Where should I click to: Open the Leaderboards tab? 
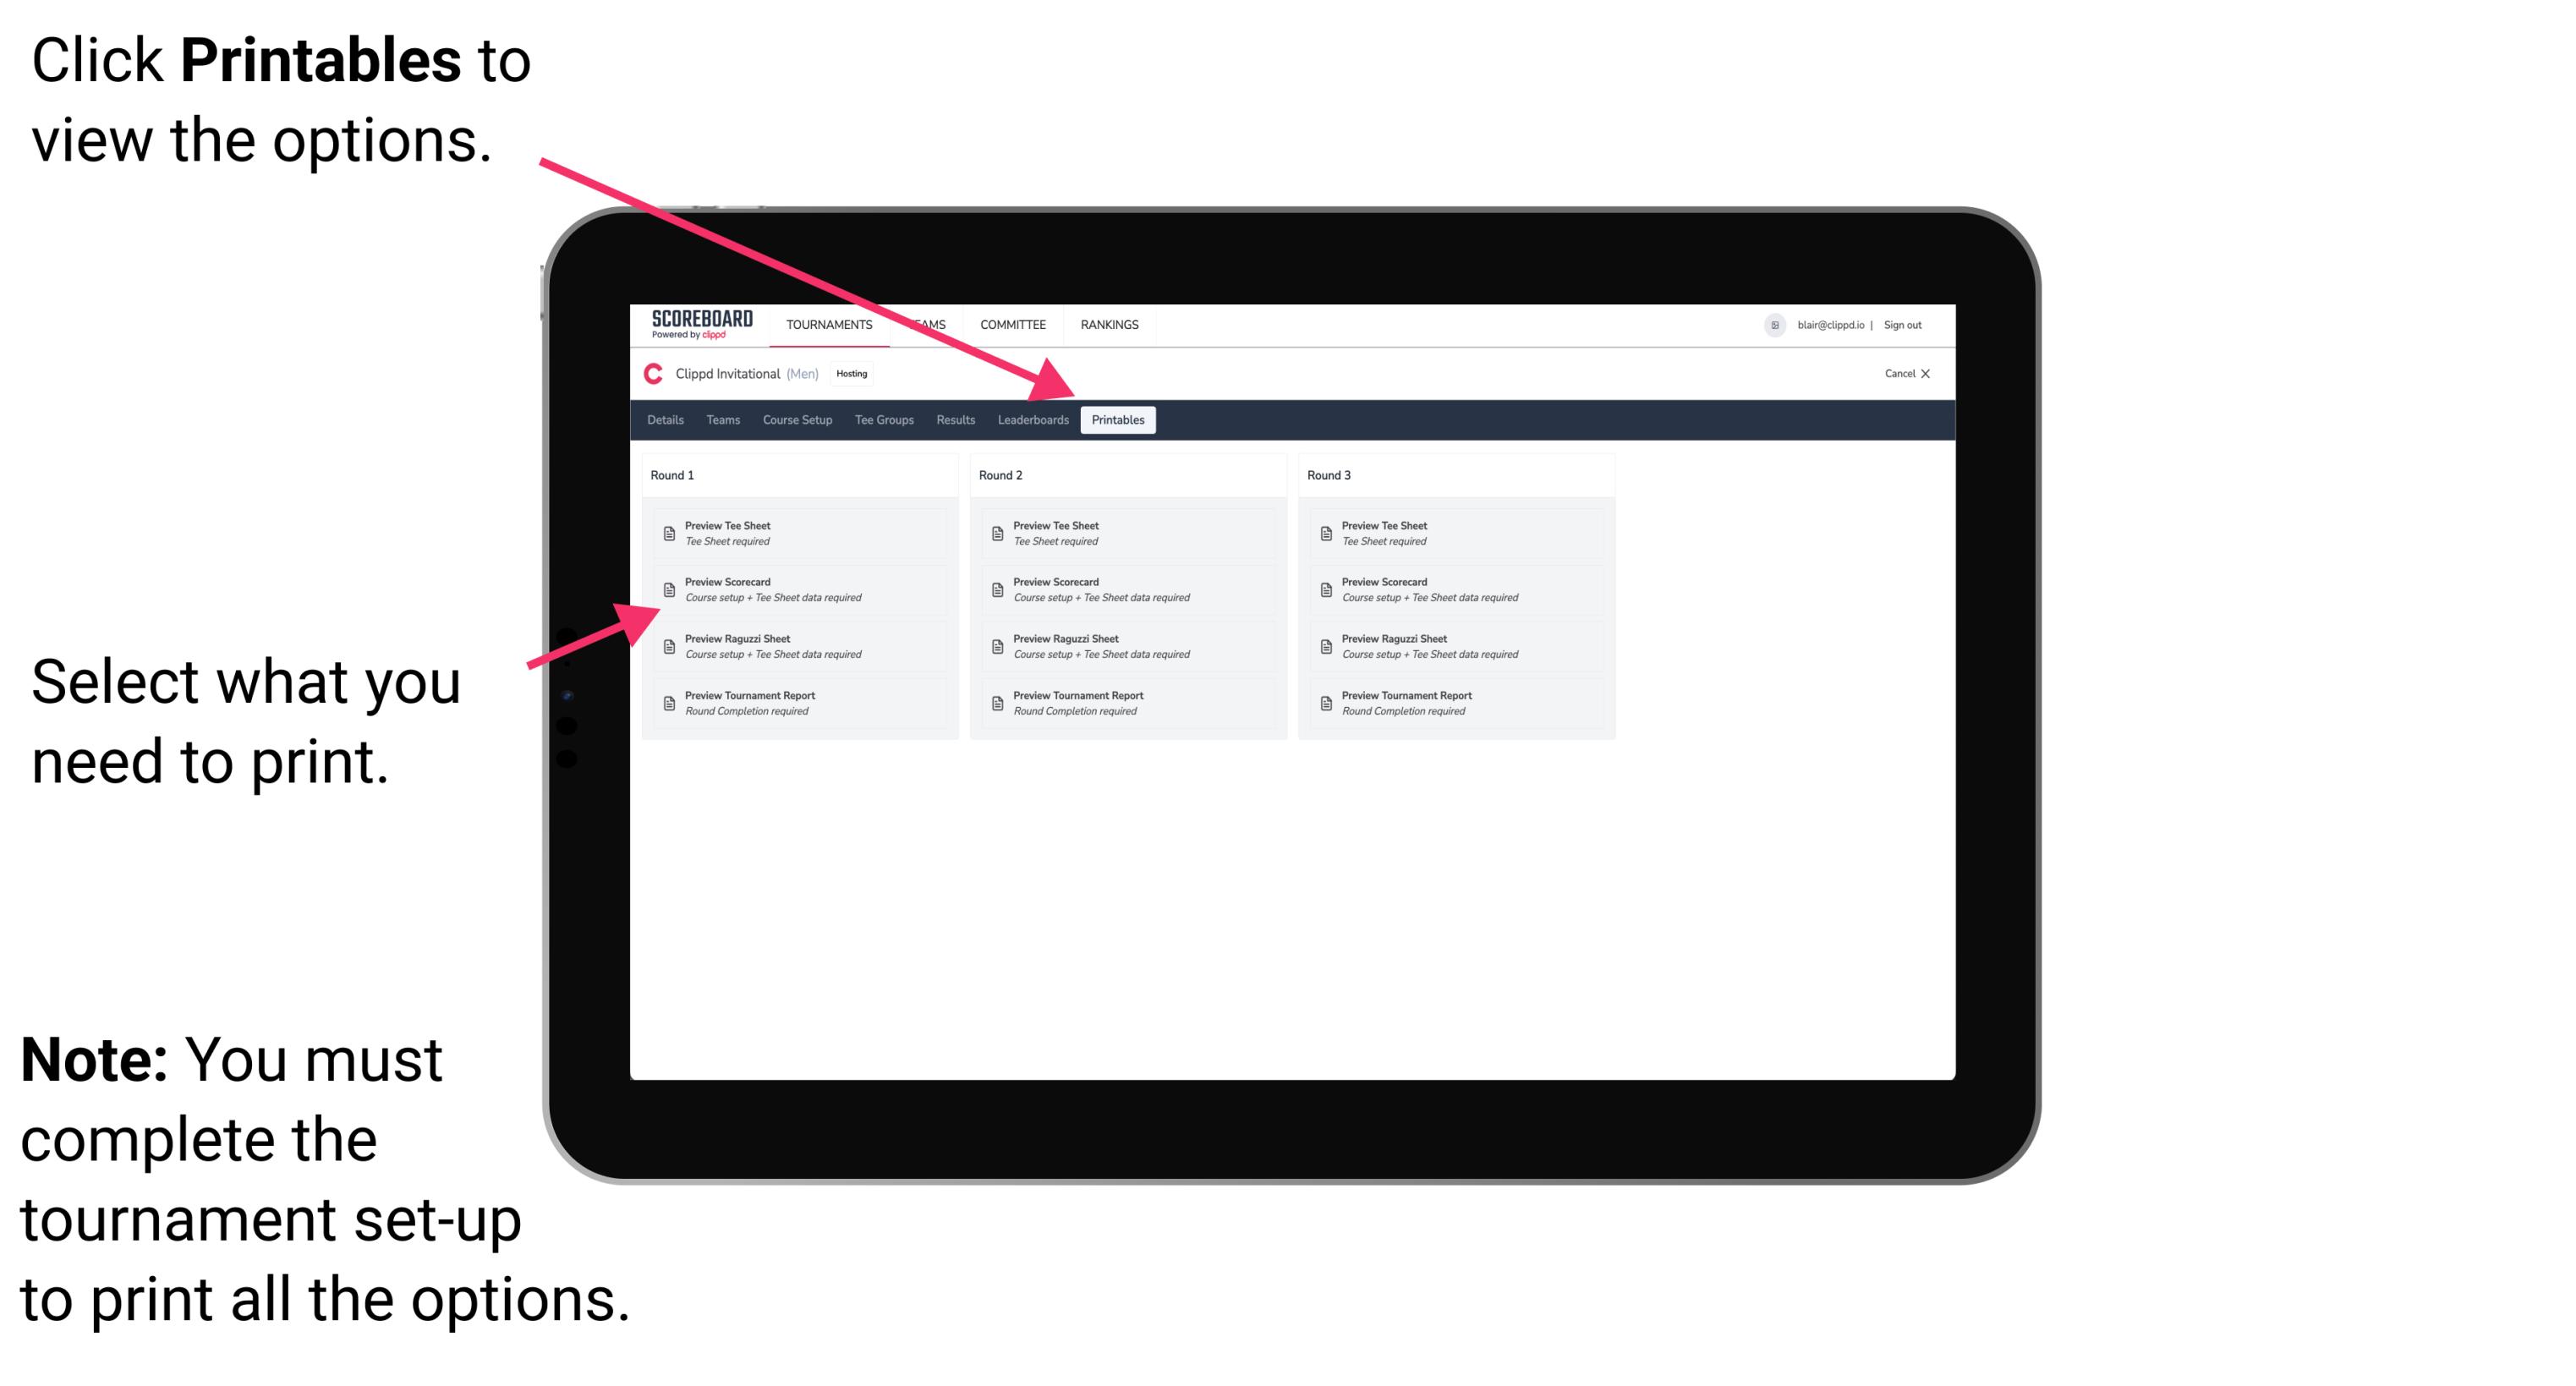click(x=1031, y=420)
